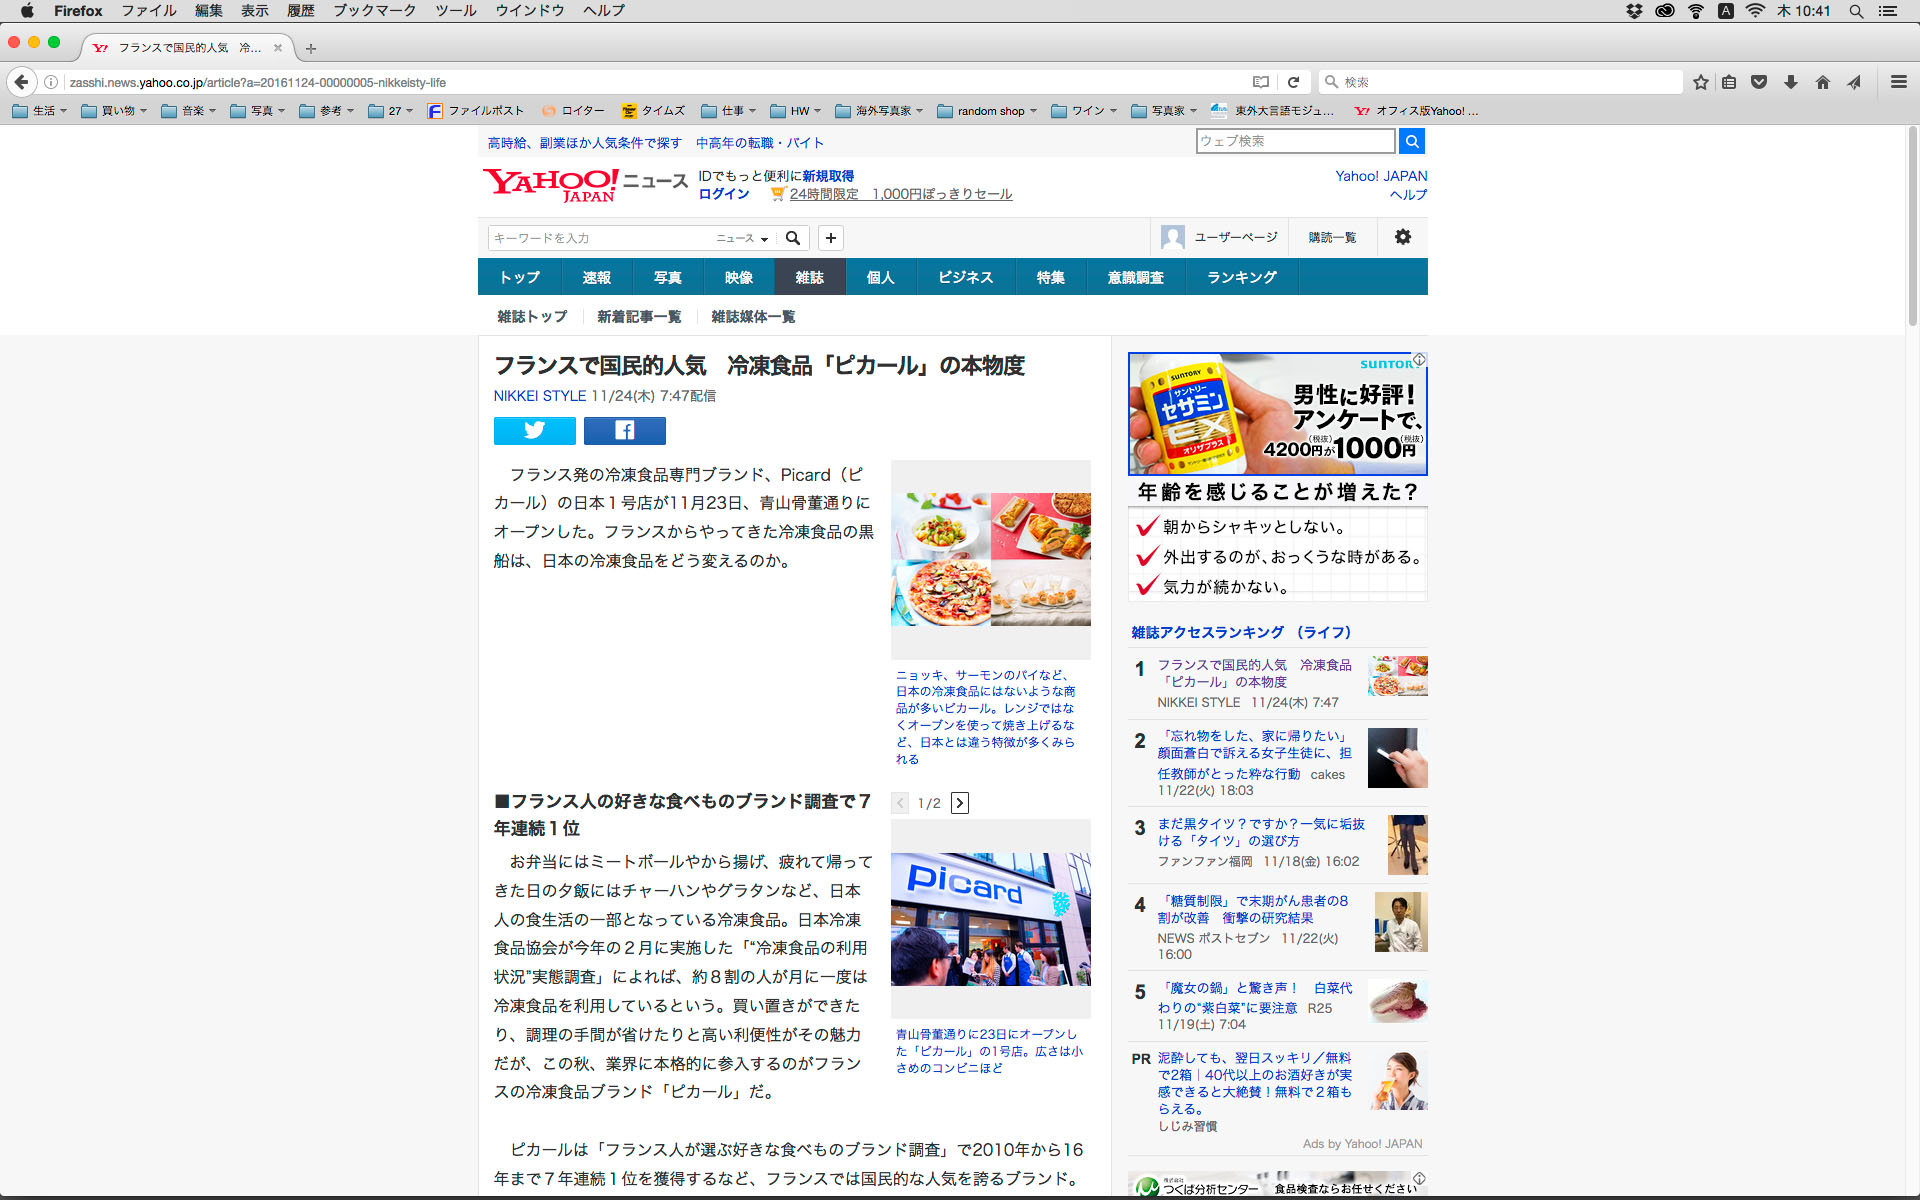Open the Firefox downloads arrow icon
1920x1200 pixels.
1790,82
